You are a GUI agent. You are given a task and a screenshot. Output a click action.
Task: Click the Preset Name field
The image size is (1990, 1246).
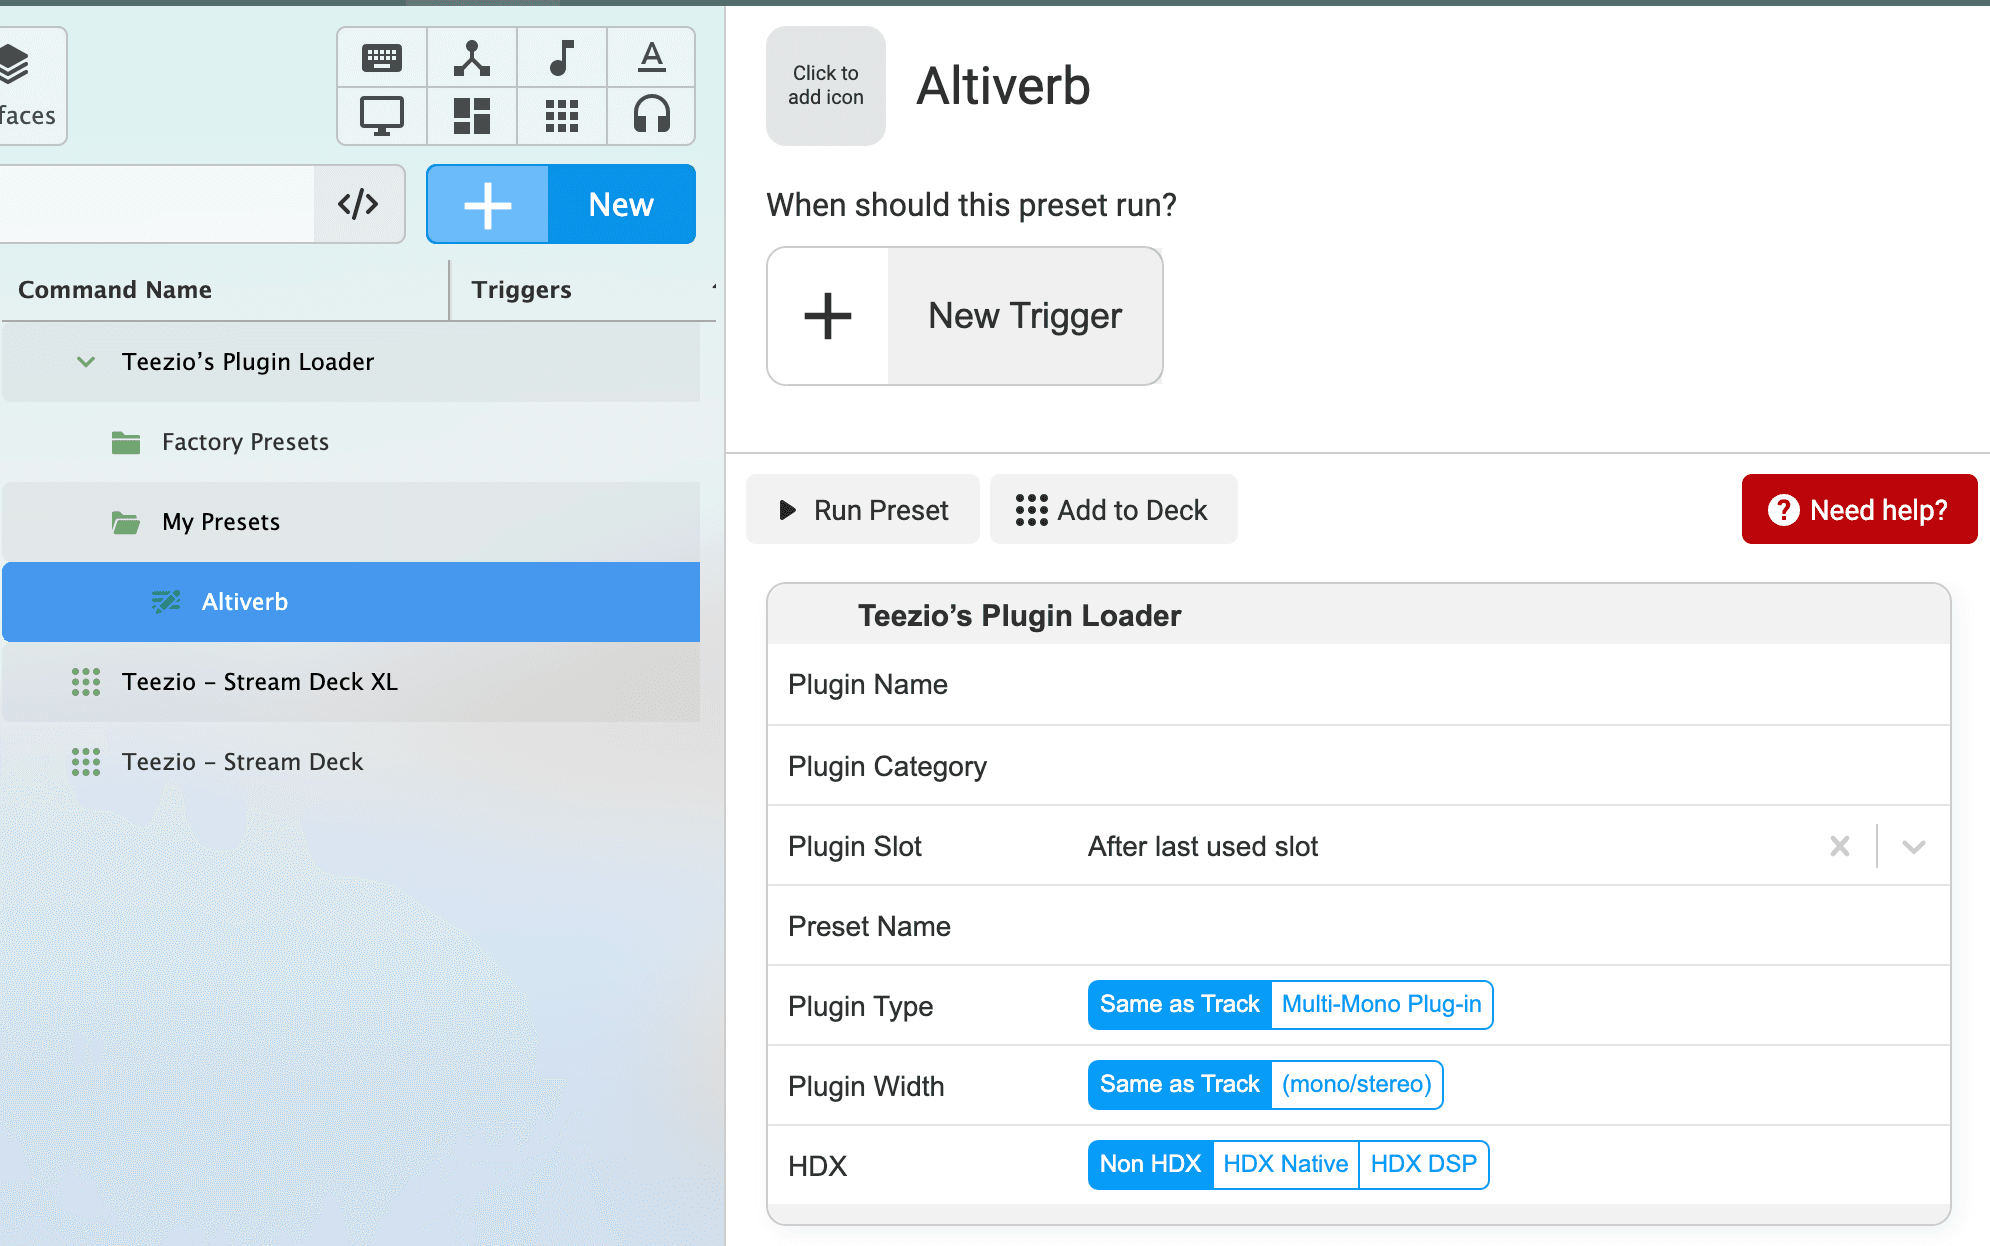point(1359,926)
